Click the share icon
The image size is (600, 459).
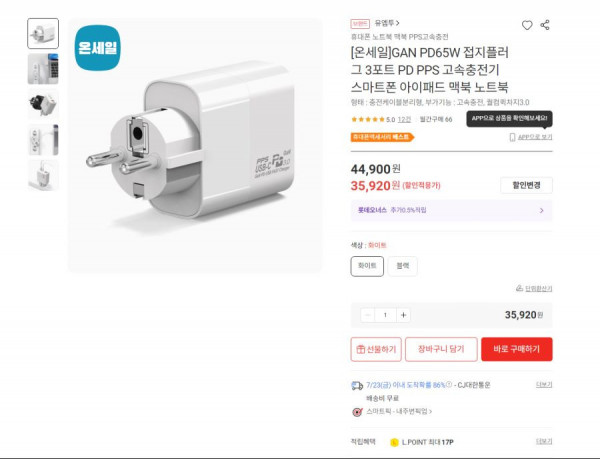tap(545, 25)
